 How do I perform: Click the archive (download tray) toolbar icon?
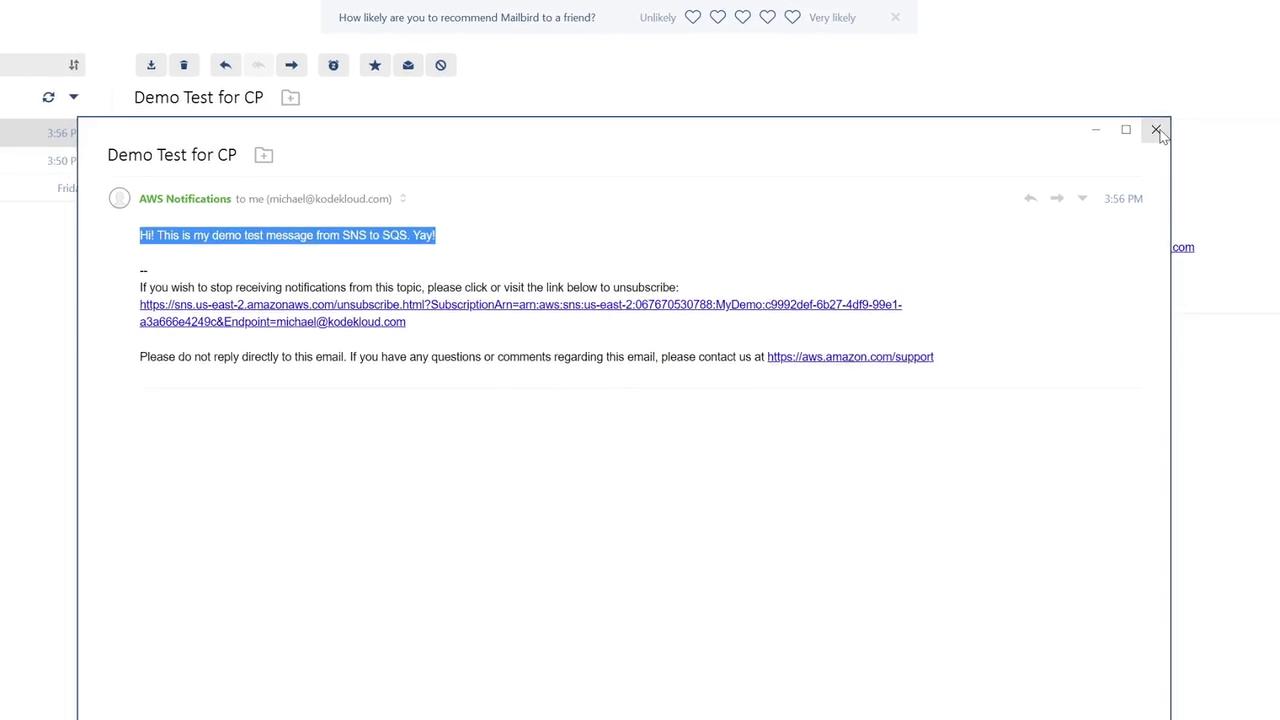[x=151, y=65]
